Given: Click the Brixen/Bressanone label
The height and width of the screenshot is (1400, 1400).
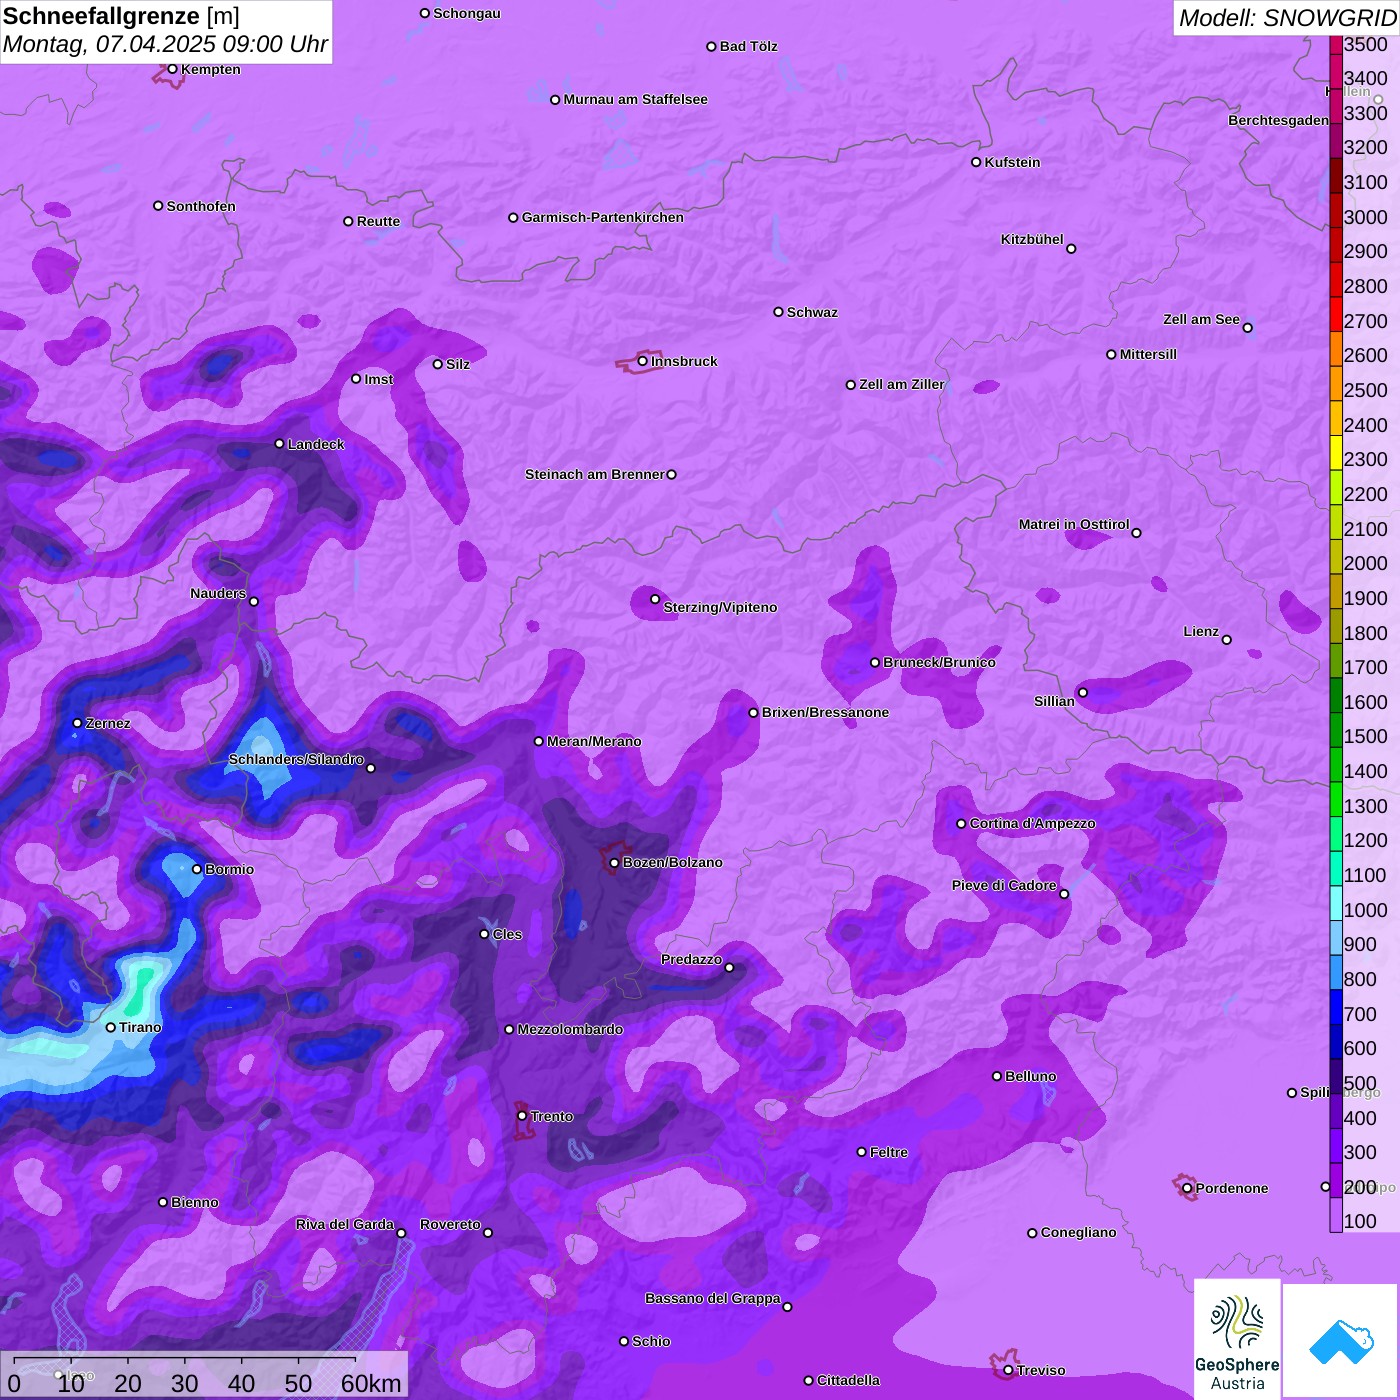Looking at the screenshot, I should 825,712.
